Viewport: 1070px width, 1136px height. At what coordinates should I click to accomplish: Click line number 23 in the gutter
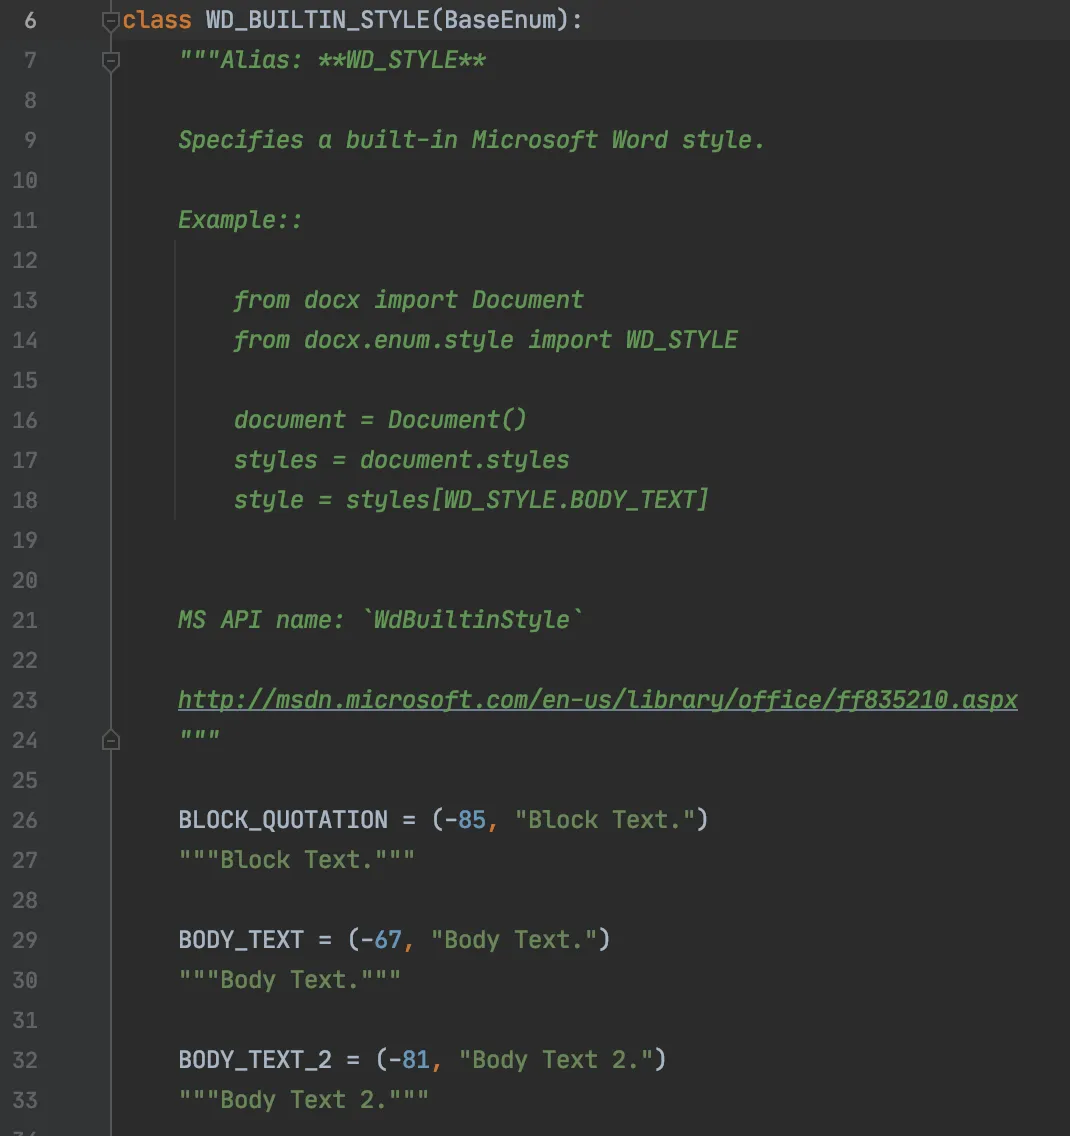click(x=25, y=700)
